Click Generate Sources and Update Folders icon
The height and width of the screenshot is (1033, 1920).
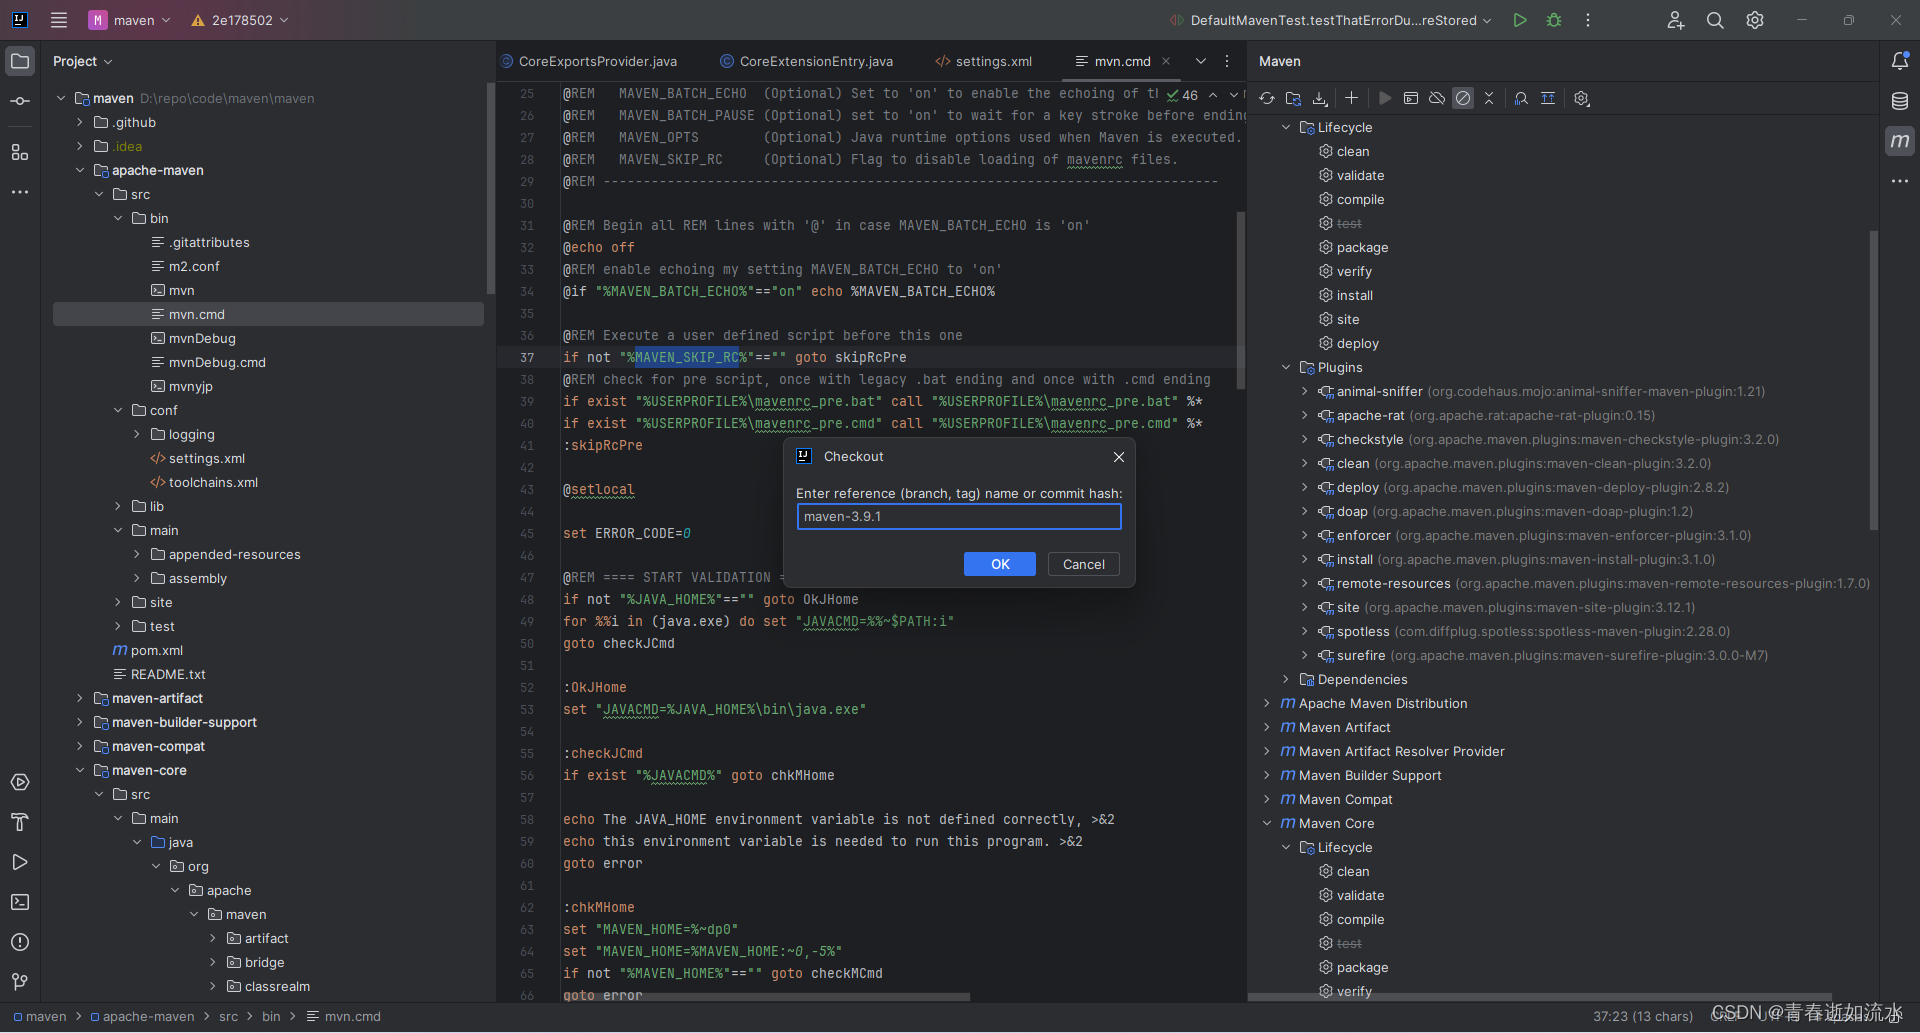[1294, 98]
